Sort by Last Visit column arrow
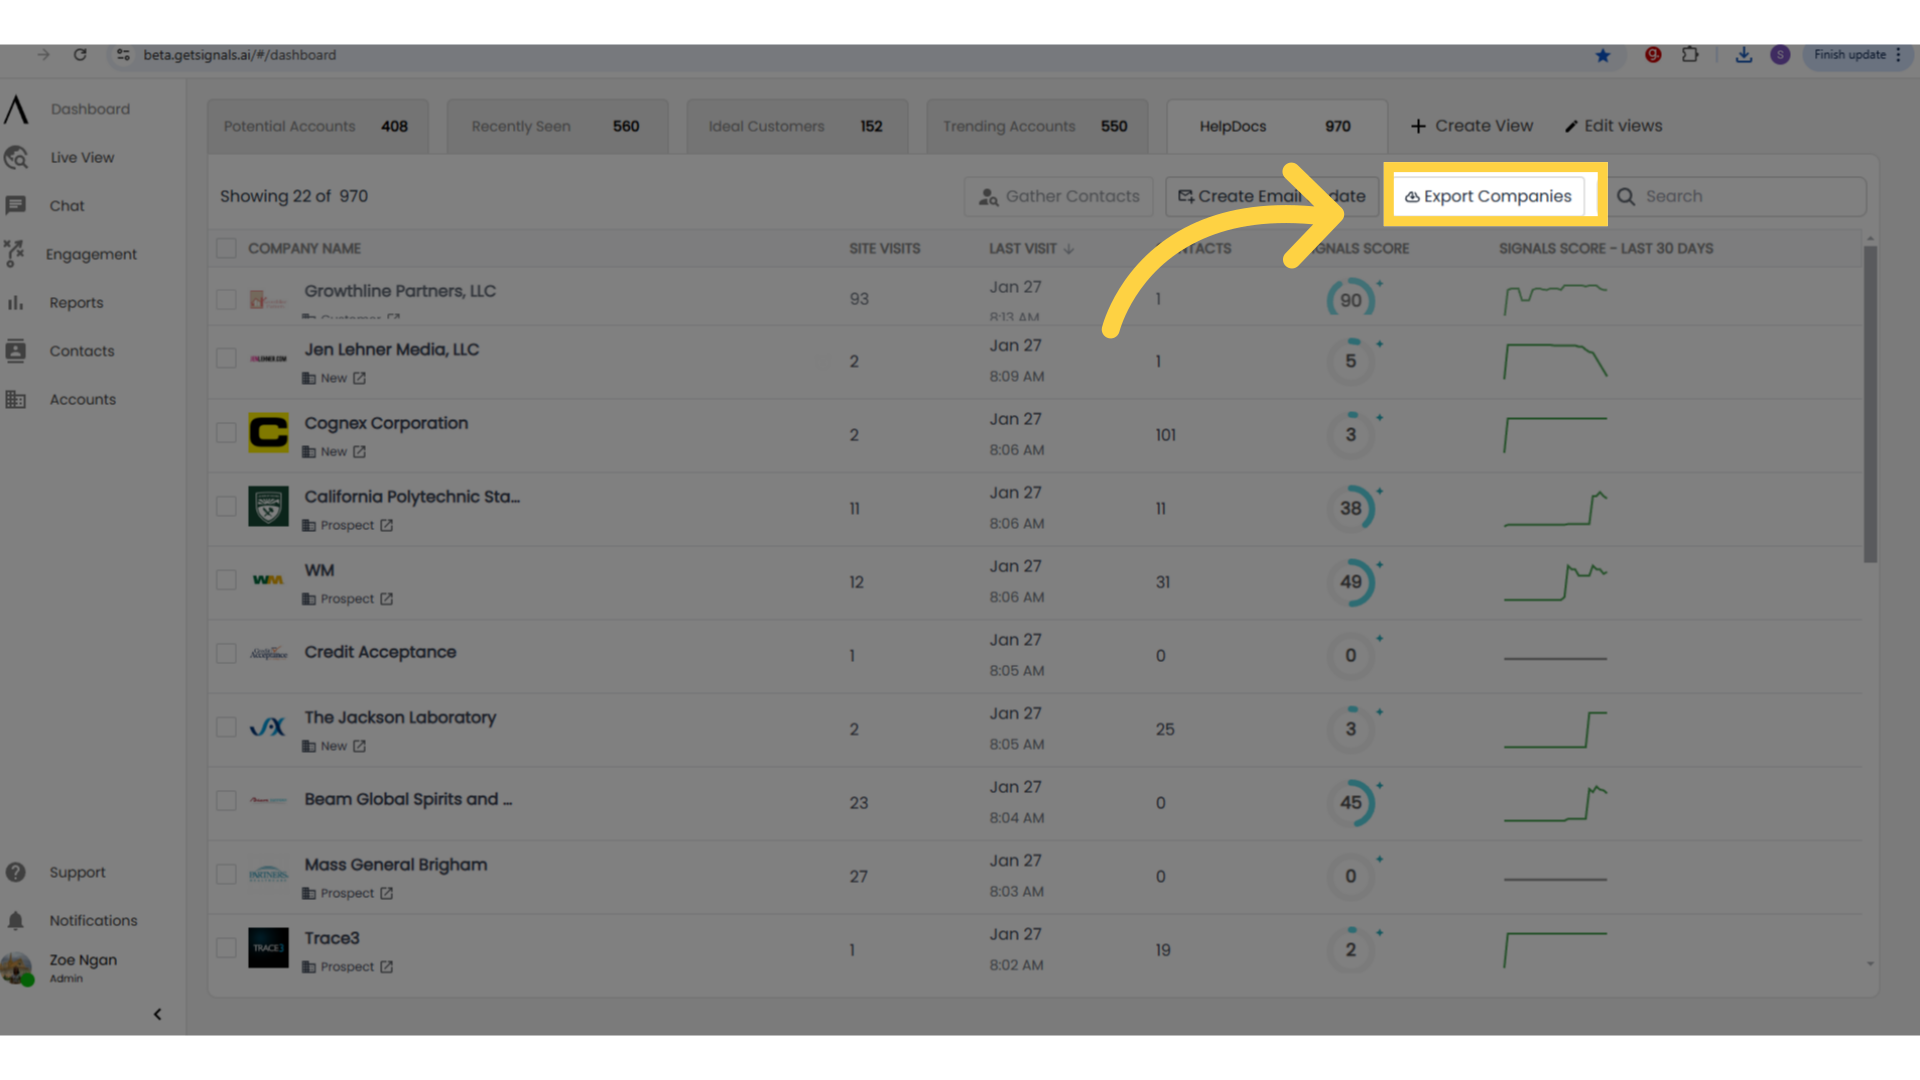 pos(1069,249)
